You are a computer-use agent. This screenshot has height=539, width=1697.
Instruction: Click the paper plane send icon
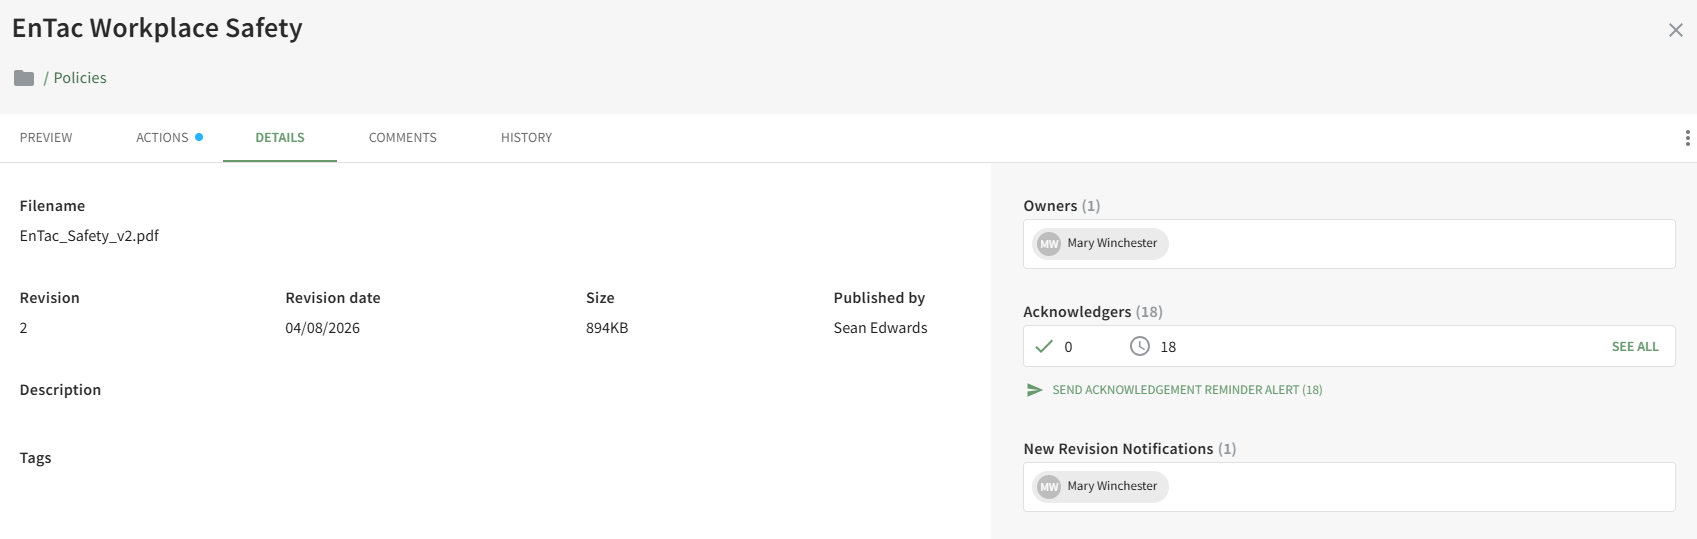tap(1034, 390)
